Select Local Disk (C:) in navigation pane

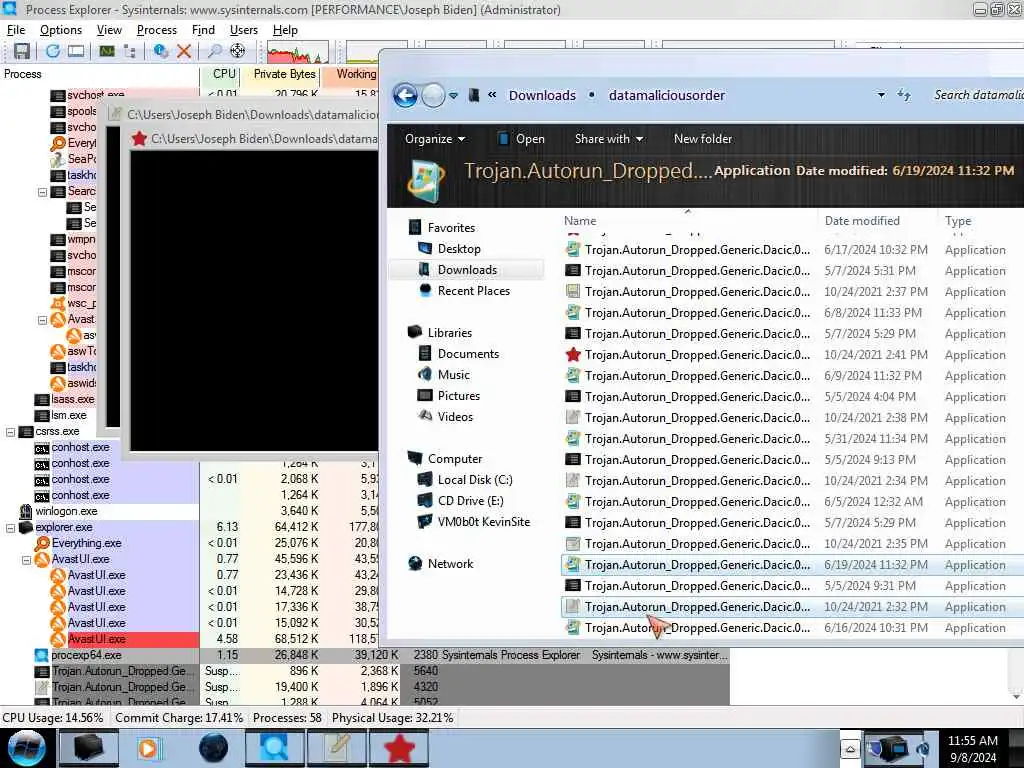(475, 480)
